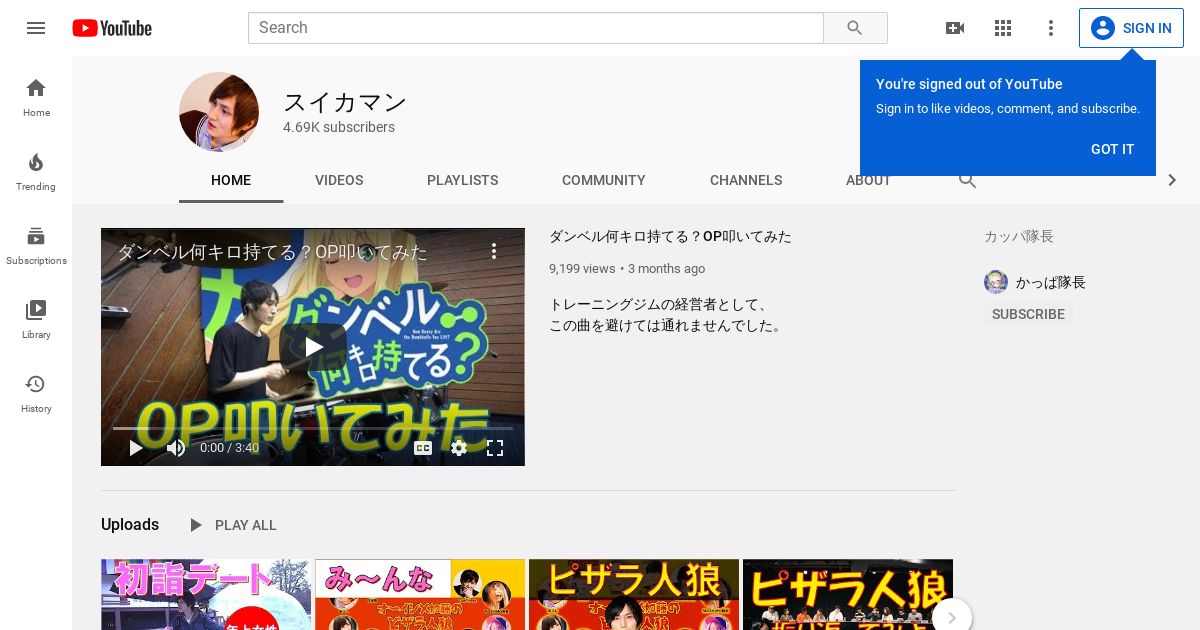Expand channel tabs with right chevron
This screenshot has height=630, width=1200.
tap(1172, 180)
